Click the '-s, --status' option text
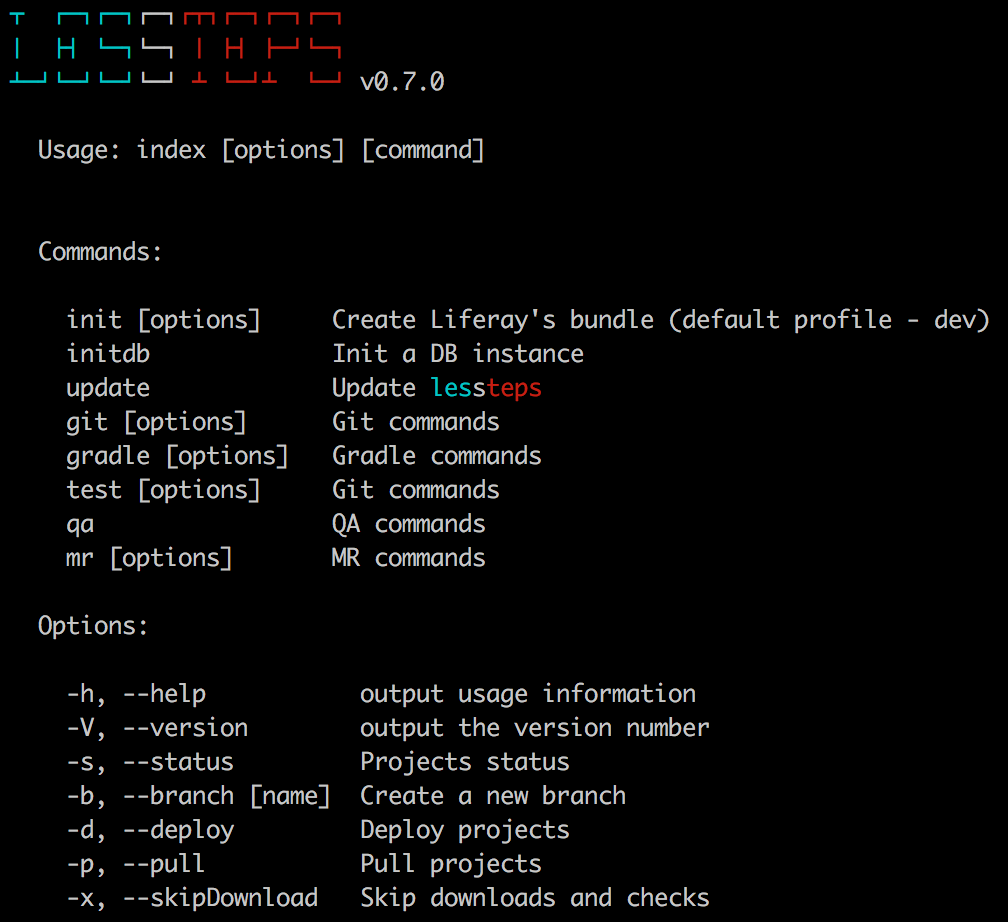 [x=150, y=763]
